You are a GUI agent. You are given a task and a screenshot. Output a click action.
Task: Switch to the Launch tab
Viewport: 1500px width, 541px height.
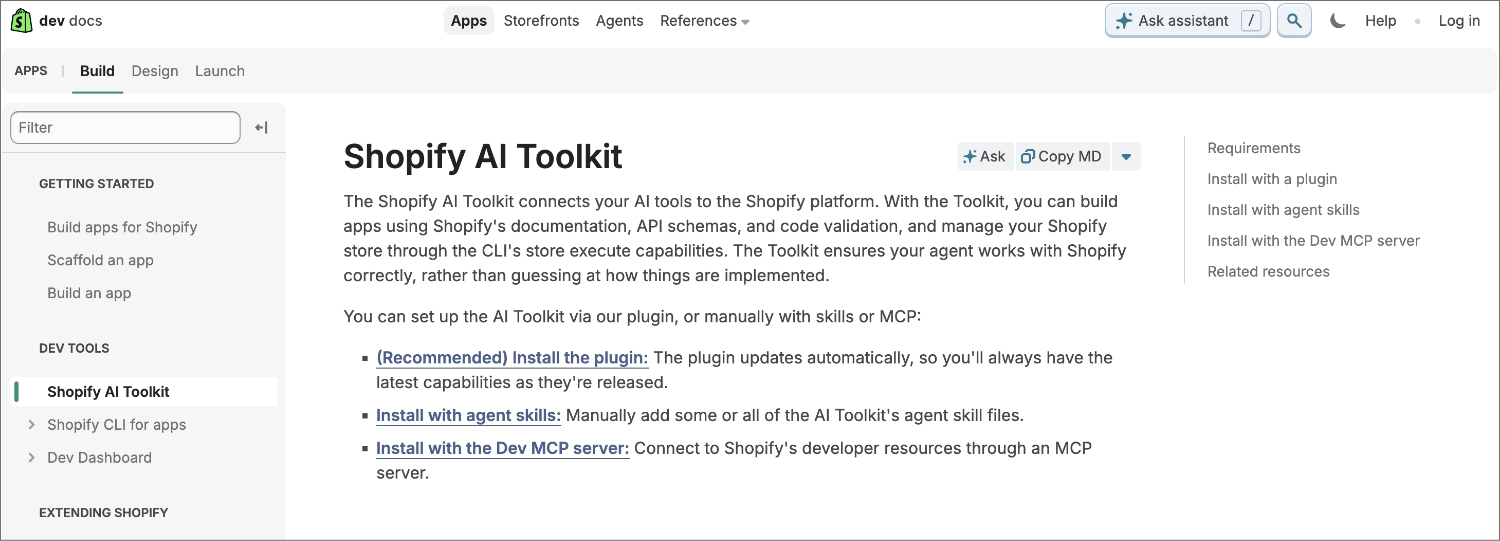tap(220, 71)
